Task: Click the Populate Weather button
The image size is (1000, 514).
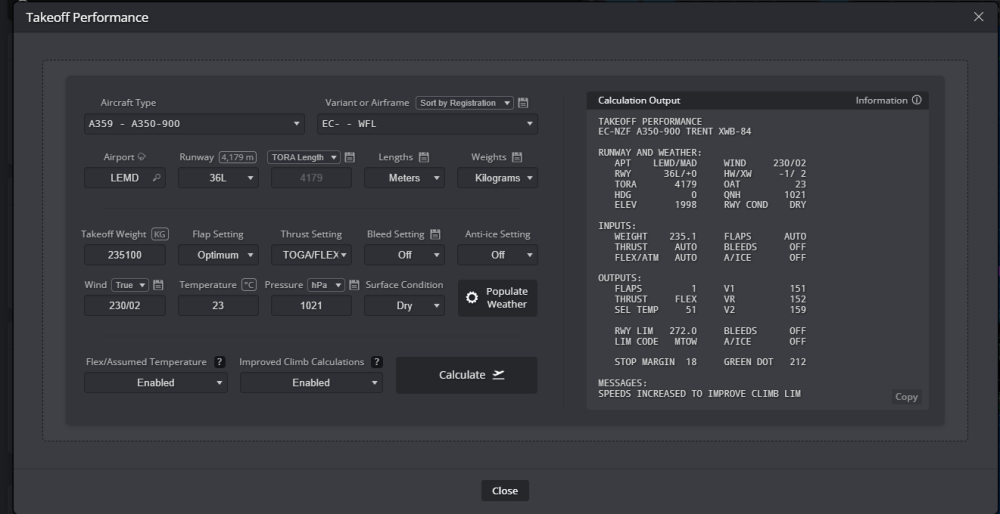Action: click(497, 298)
